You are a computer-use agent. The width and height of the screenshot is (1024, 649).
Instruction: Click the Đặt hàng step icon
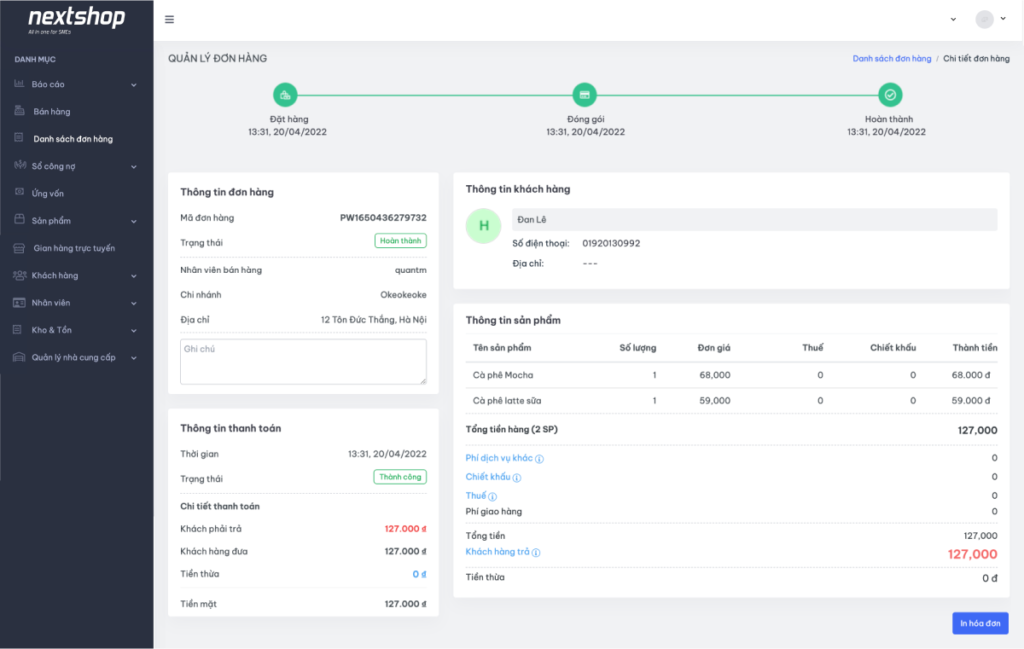click(x=286, y=95)
